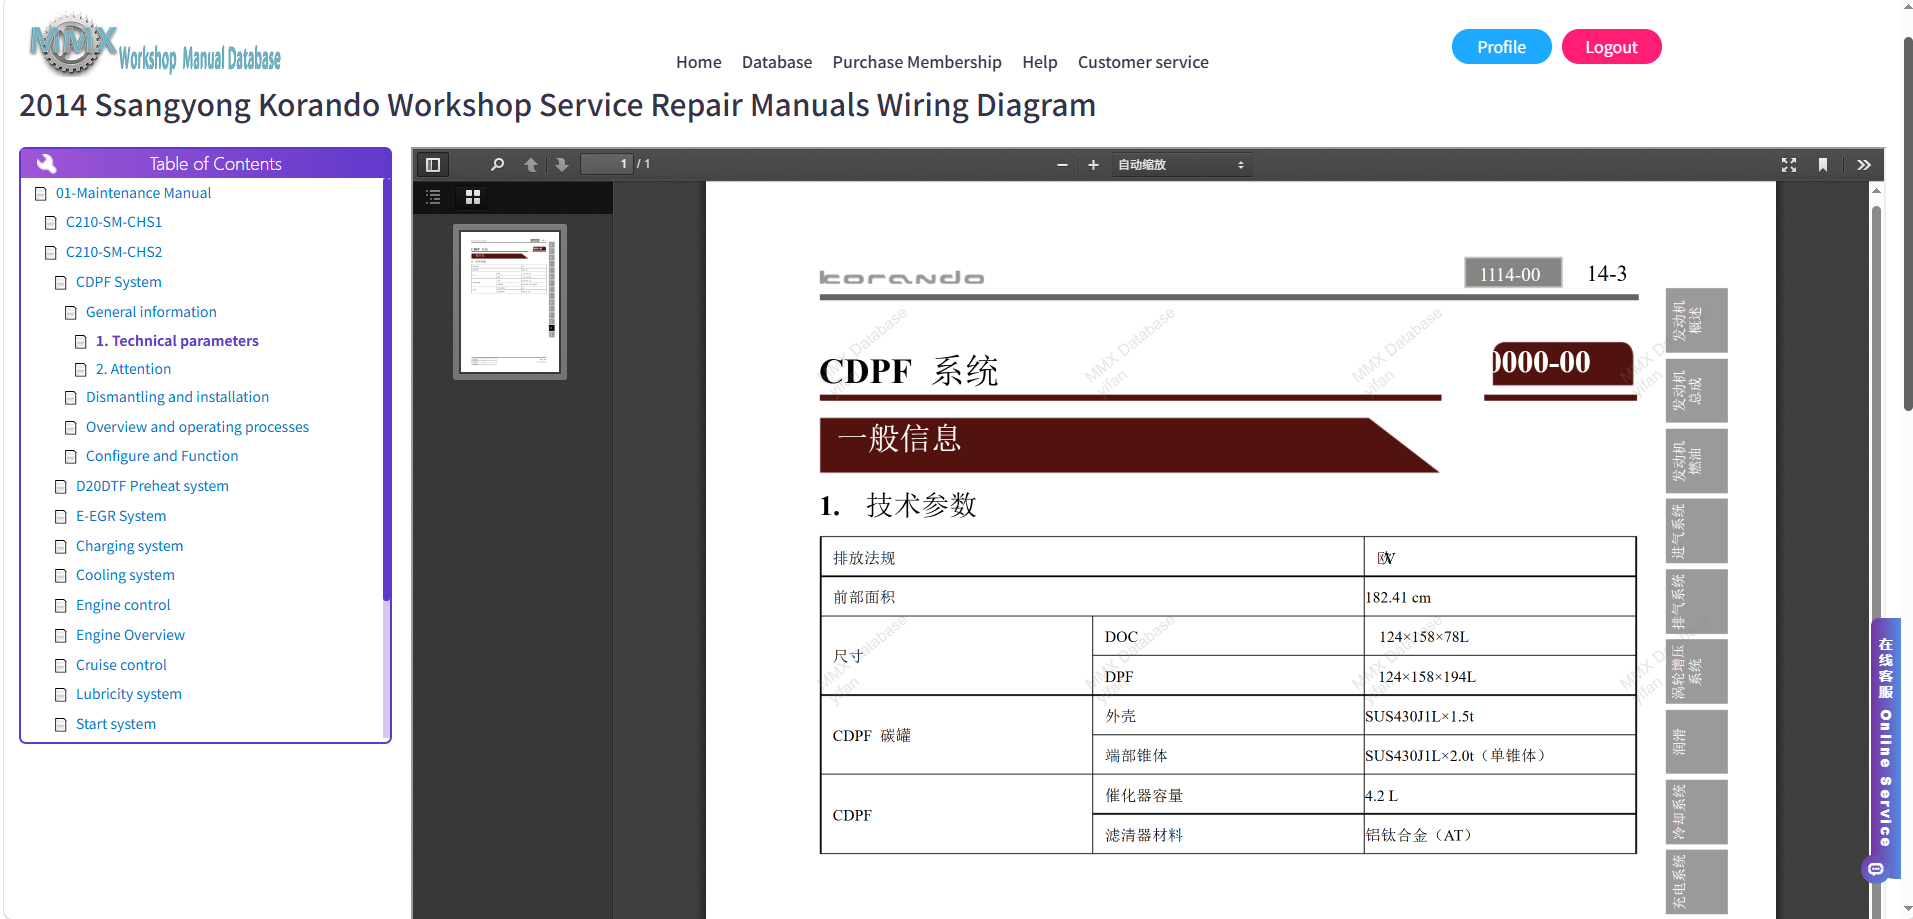Open E-EGR System entry
Screen dimensions: 1913x919
121,516
